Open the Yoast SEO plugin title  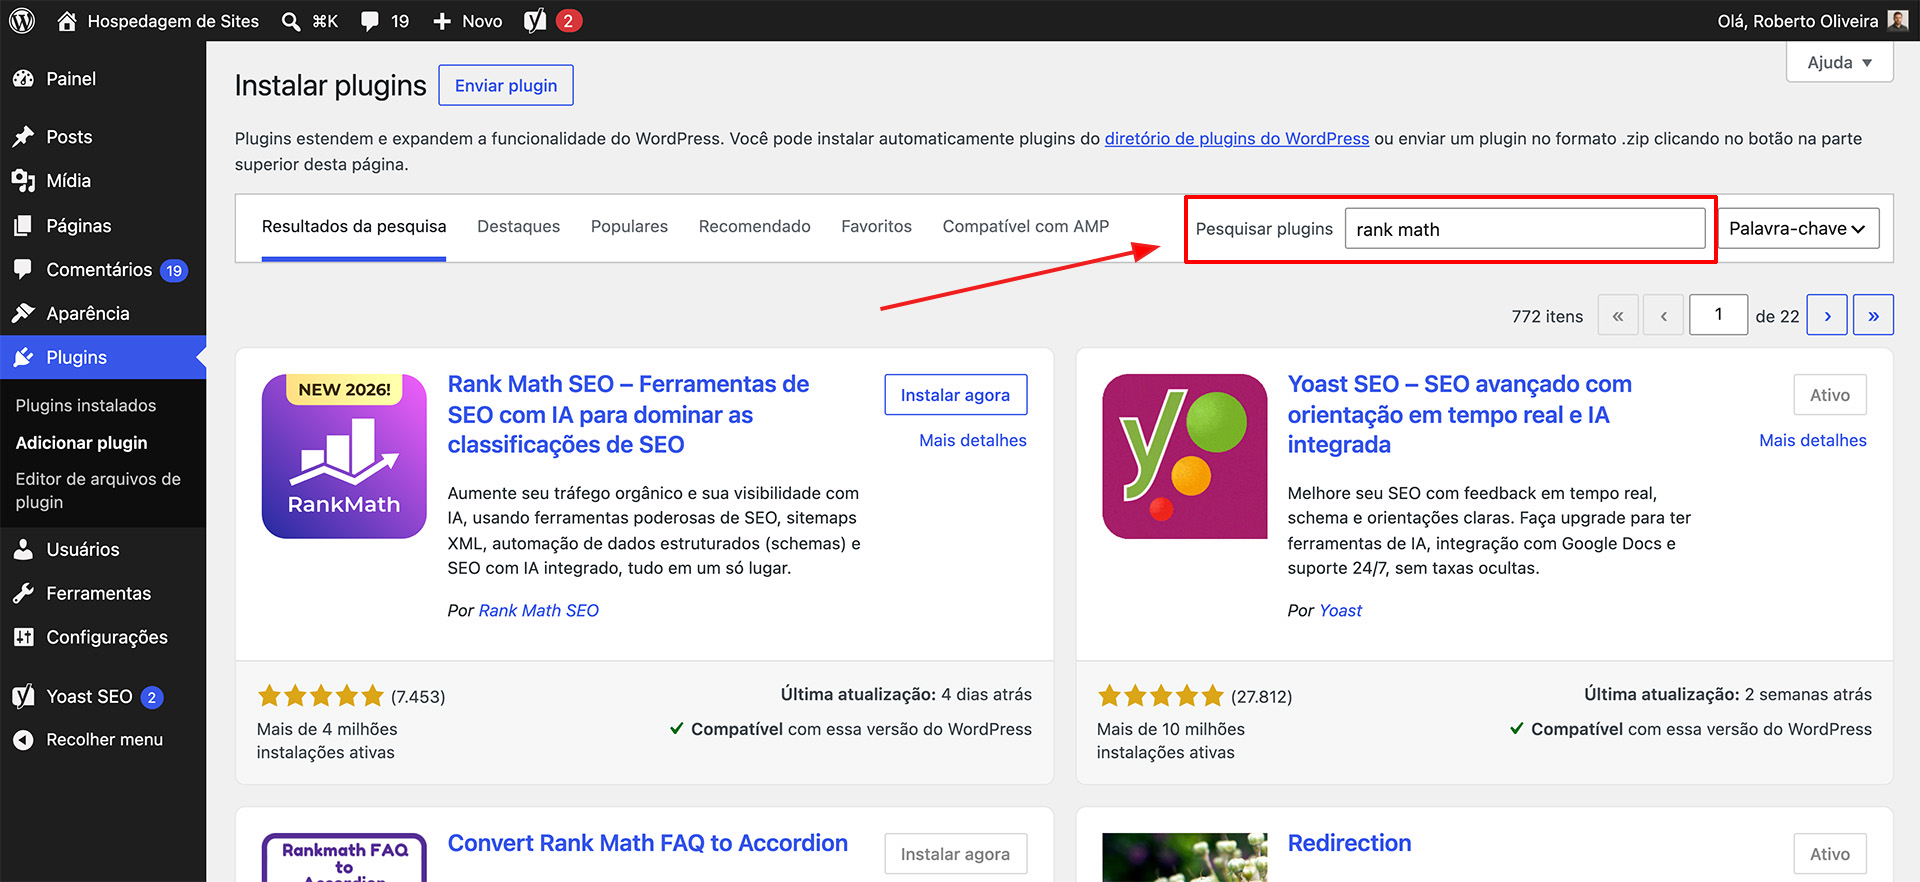(1460, 414)
